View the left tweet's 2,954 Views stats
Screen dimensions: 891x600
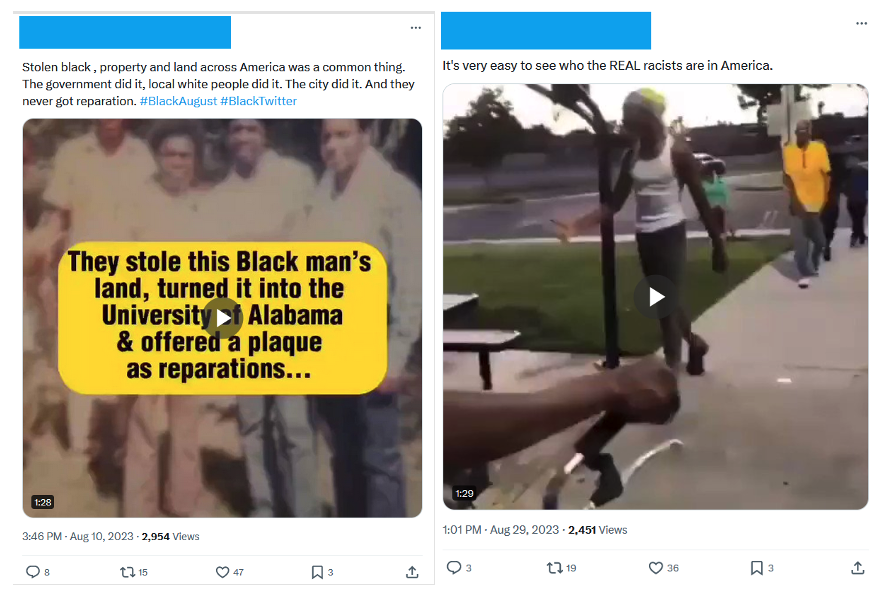tap(170, 536)
